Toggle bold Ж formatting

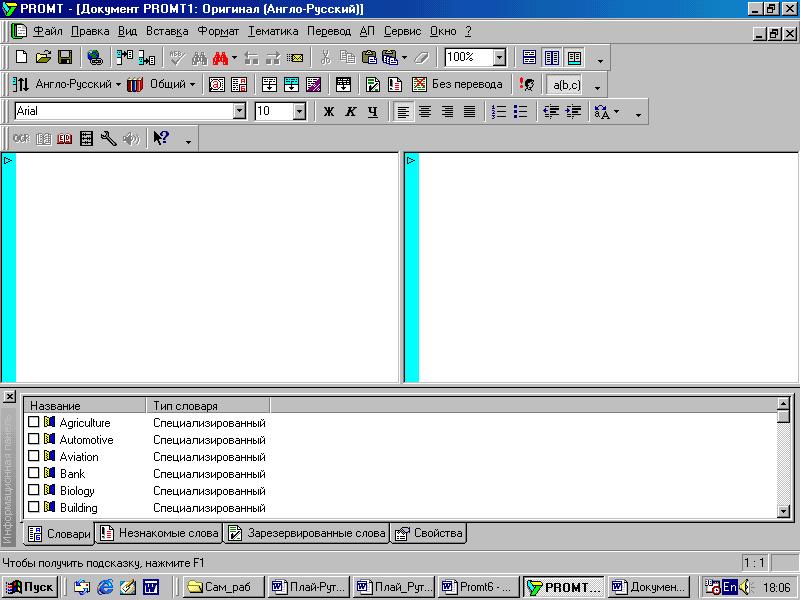pos(329,112)
